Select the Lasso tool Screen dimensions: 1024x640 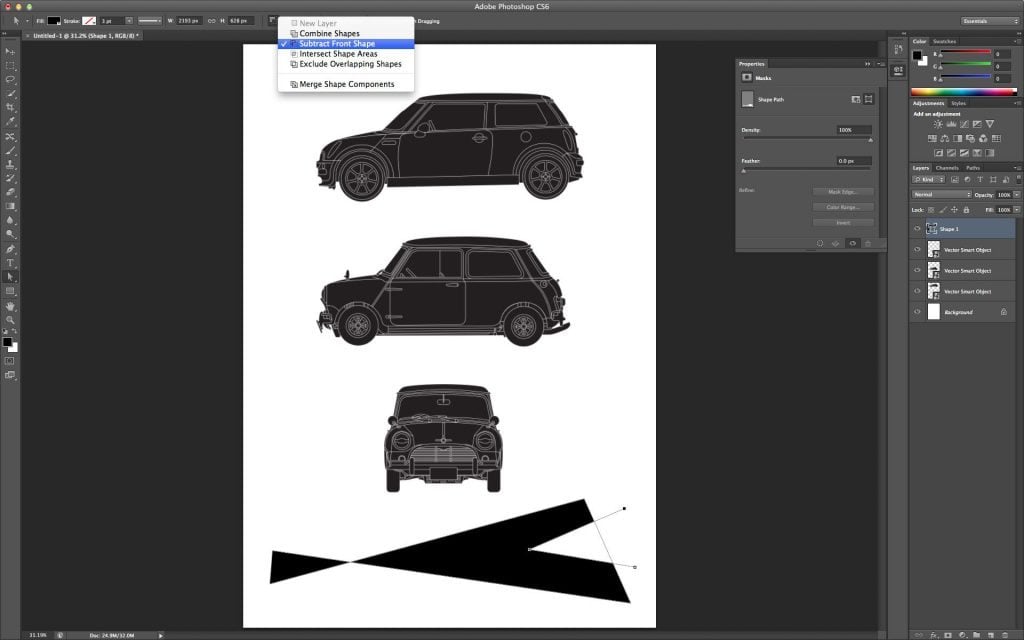(10, 79)
